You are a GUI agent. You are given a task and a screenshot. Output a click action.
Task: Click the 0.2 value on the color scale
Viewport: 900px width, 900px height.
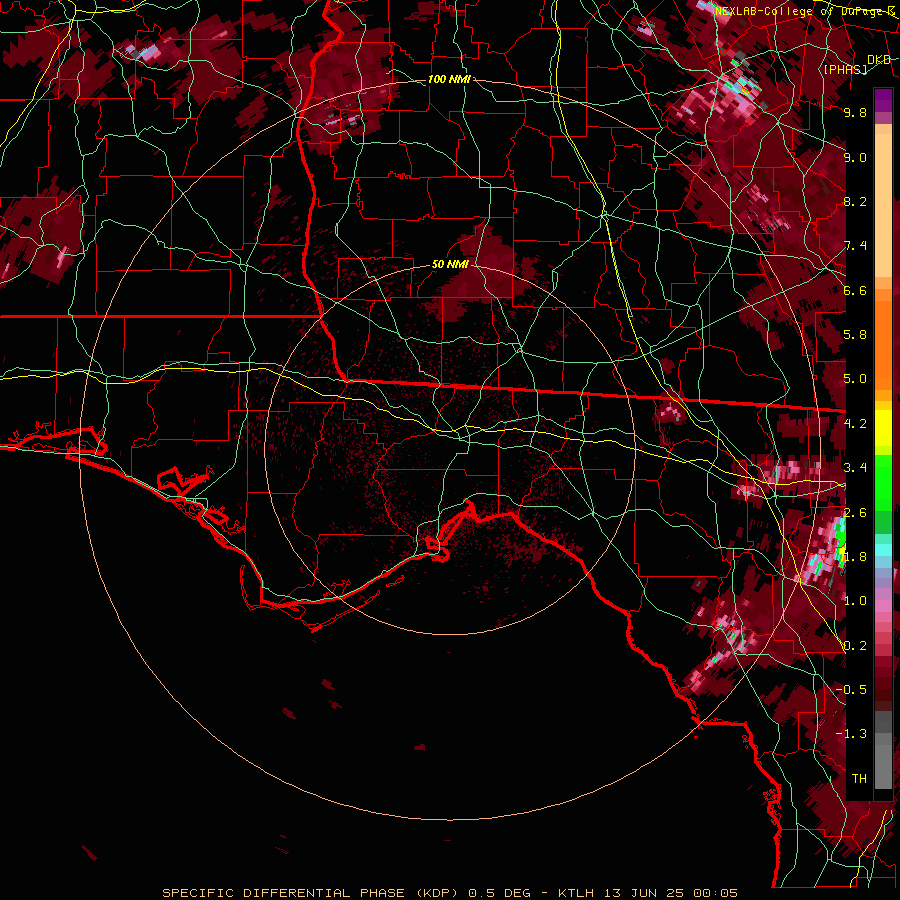tap(855, 646)
